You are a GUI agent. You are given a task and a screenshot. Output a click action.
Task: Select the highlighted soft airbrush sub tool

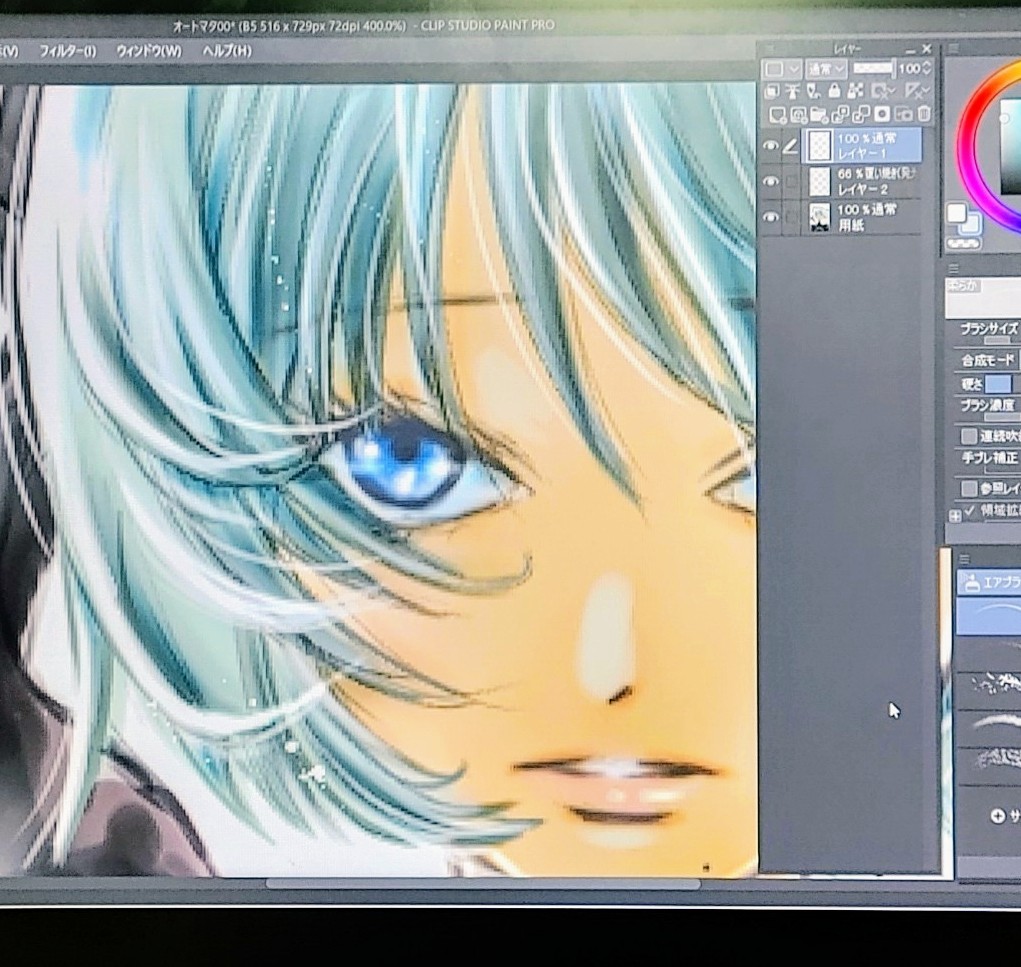tap(988, 616)
